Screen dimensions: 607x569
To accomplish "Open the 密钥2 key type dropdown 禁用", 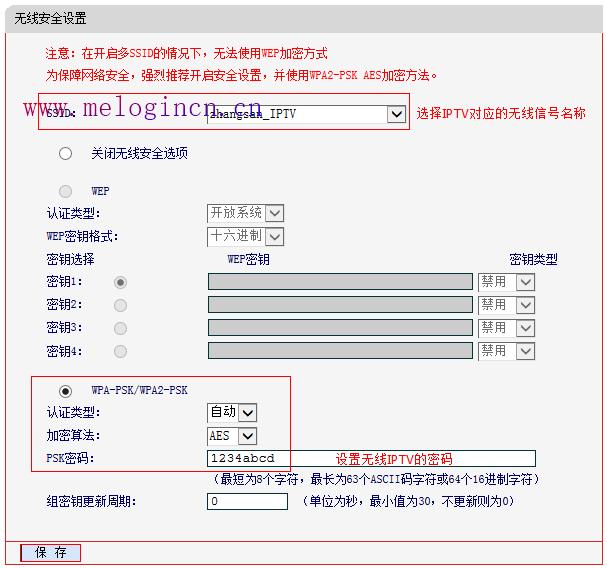I will 506,305.
